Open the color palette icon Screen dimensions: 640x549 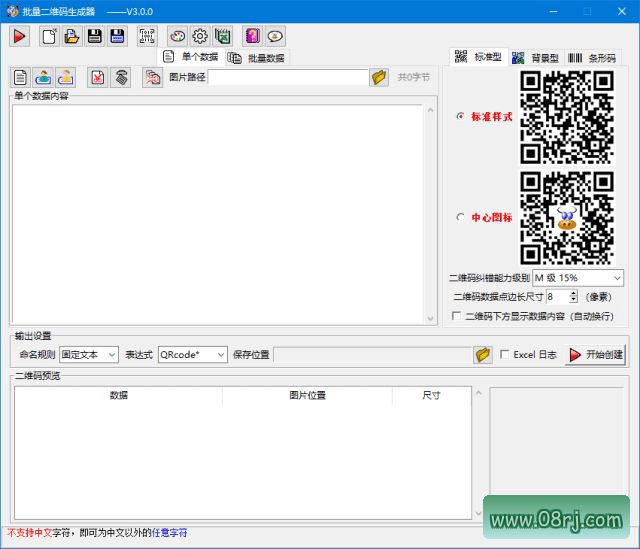[x=177, y=36]
